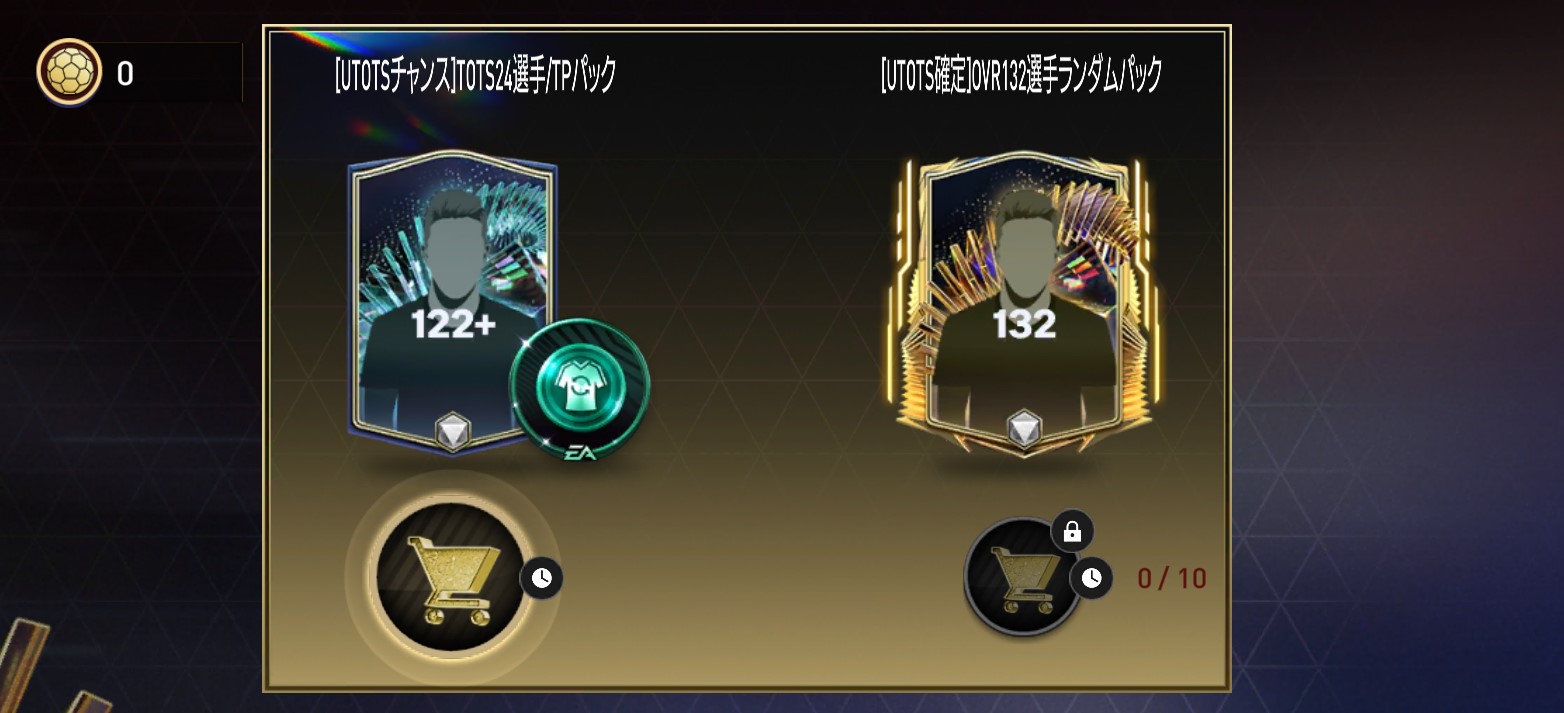Tap the gold shopping cart purchase button
The width and height of the screenshot is (1564, 713).
pyautogui.click(x=450, y=578)
